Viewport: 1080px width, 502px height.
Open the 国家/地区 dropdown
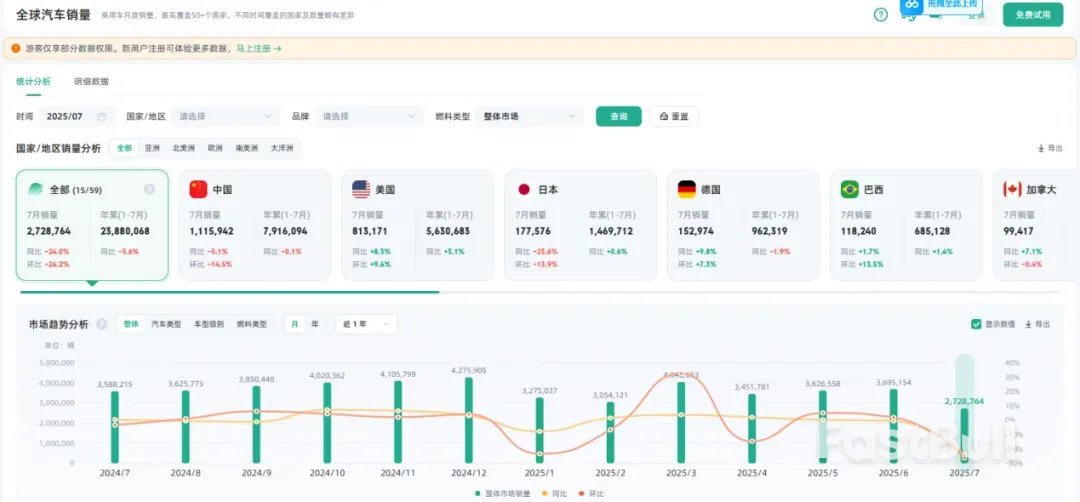(225, 116)
